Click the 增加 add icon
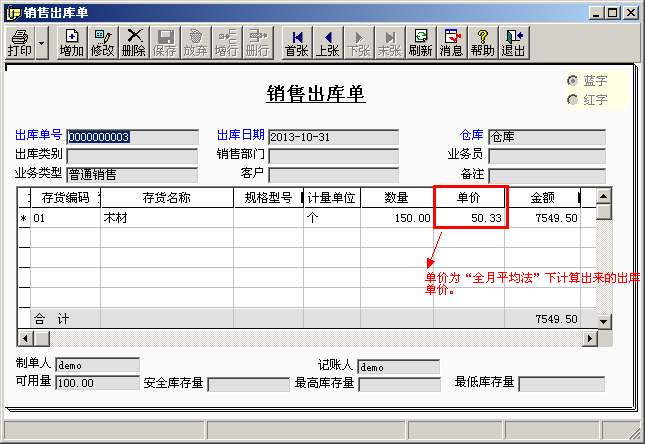The height and width of the screenshot is (444, 645). (72, 43)
